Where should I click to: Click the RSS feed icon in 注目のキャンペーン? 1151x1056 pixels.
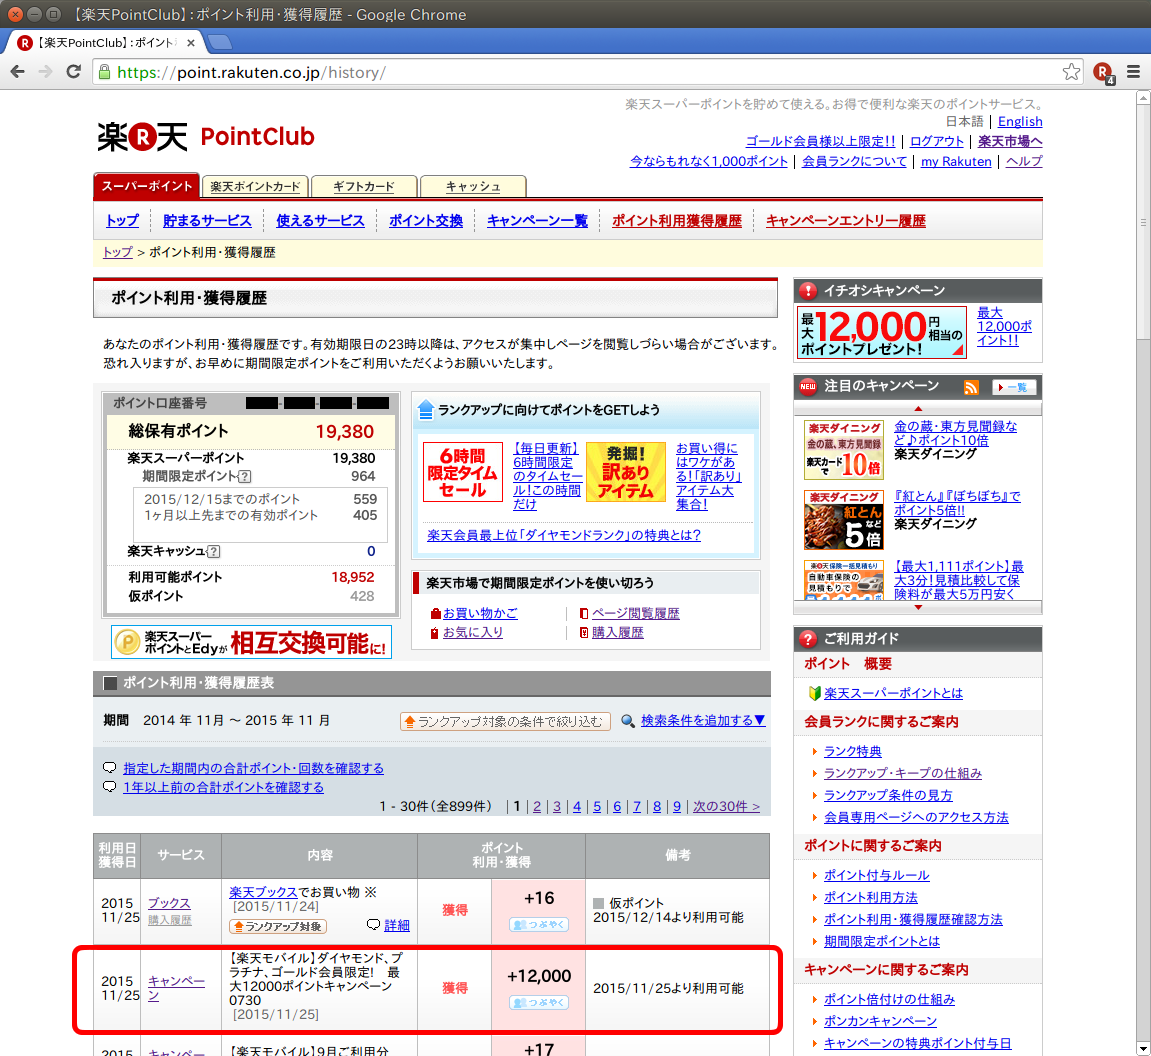pyautogui.click(x=971, y=387)
